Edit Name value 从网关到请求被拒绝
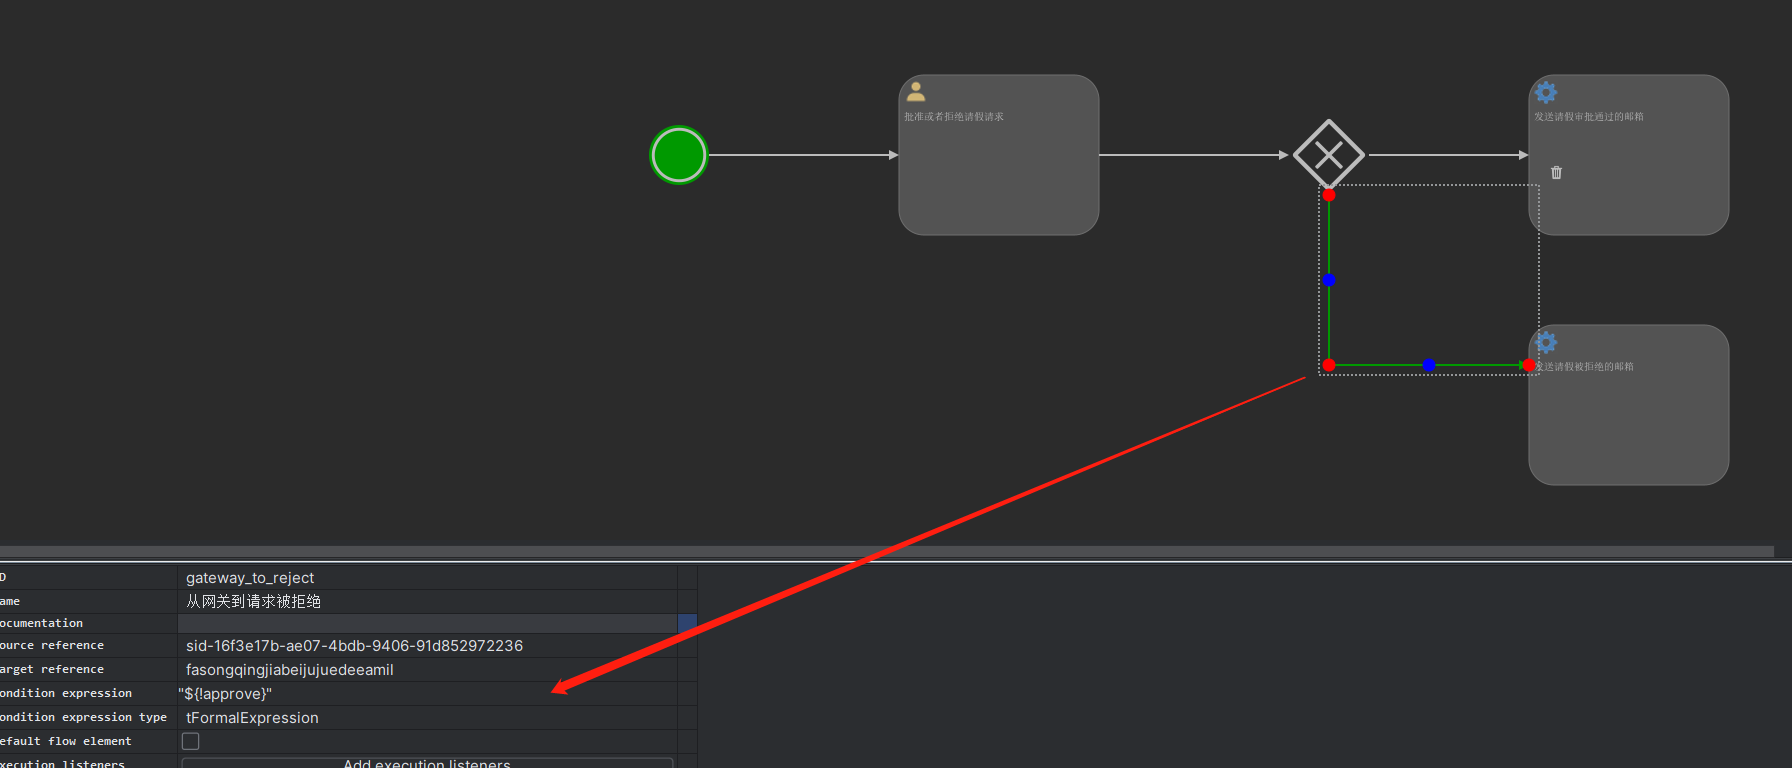 click(x=253, y=601)
